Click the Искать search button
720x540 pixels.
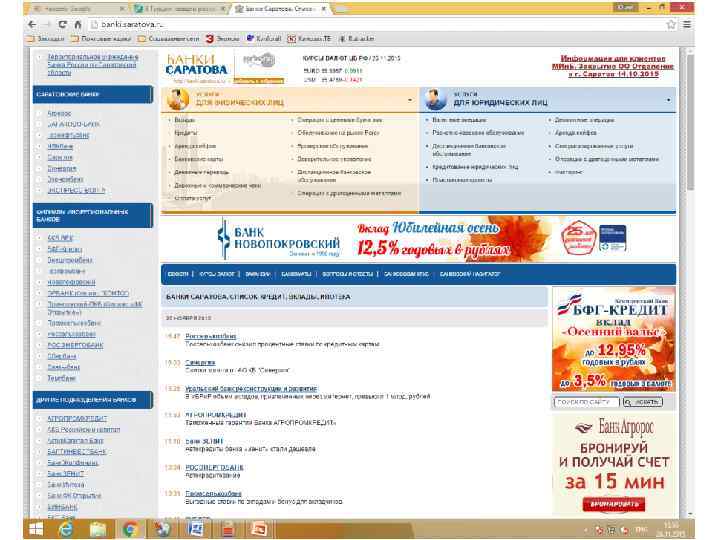point(642,402)
